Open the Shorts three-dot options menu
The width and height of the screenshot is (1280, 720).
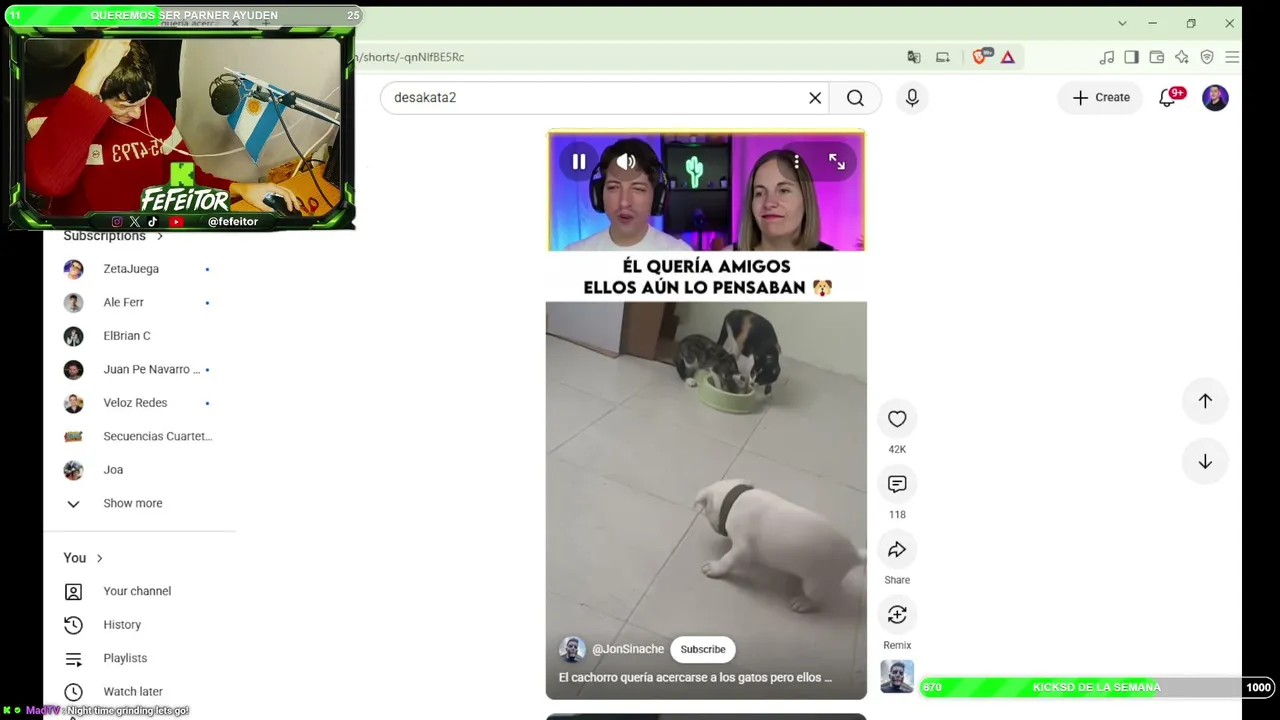click(796, 162)
